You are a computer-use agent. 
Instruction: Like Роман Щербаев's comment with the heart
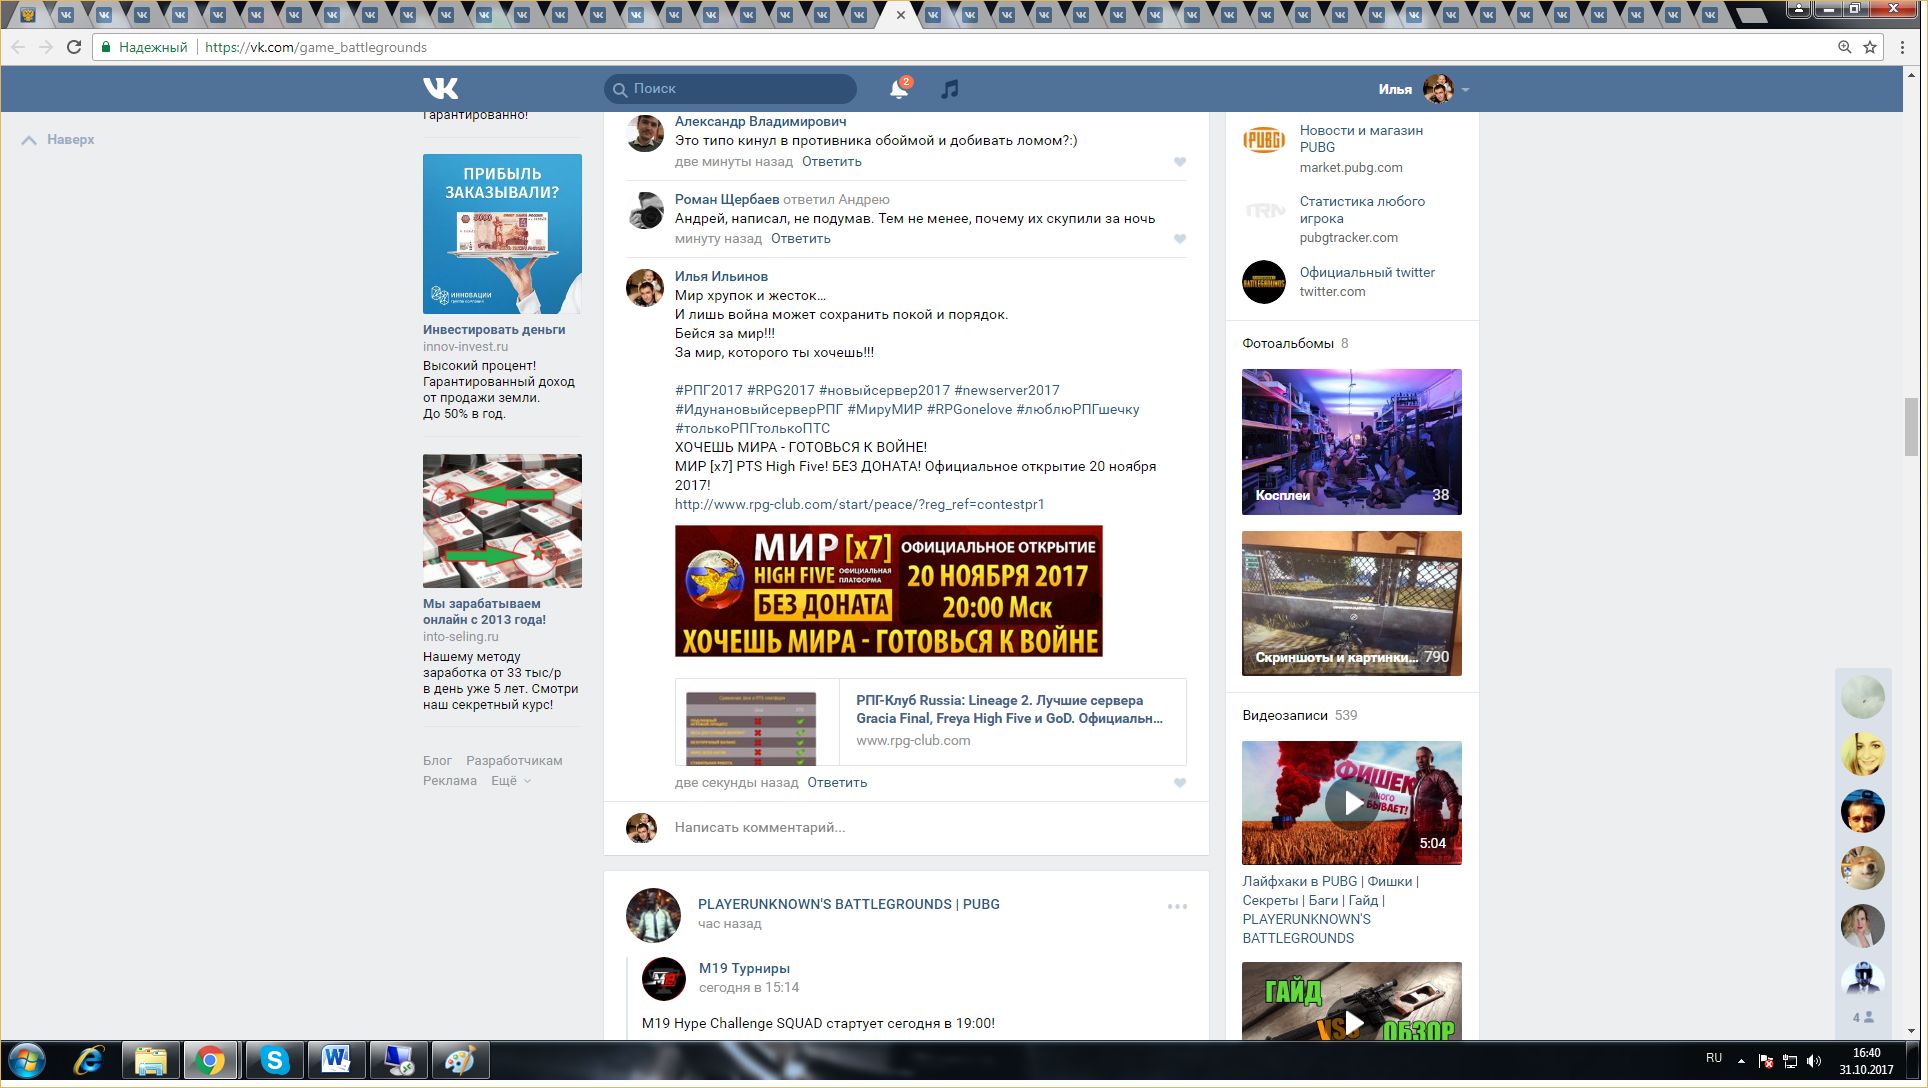(1180, 239)
